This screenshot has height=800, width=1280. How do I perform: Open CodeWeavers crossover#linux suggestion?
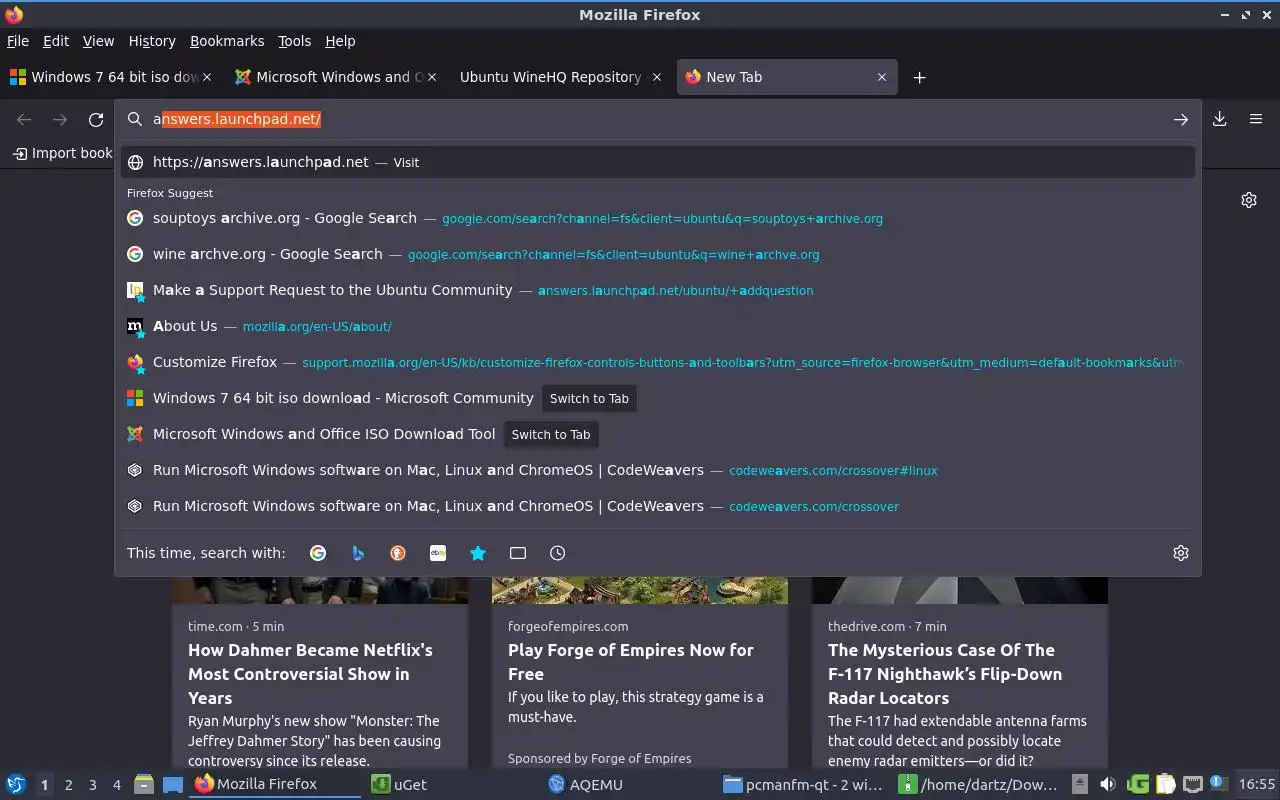(658, 470)
